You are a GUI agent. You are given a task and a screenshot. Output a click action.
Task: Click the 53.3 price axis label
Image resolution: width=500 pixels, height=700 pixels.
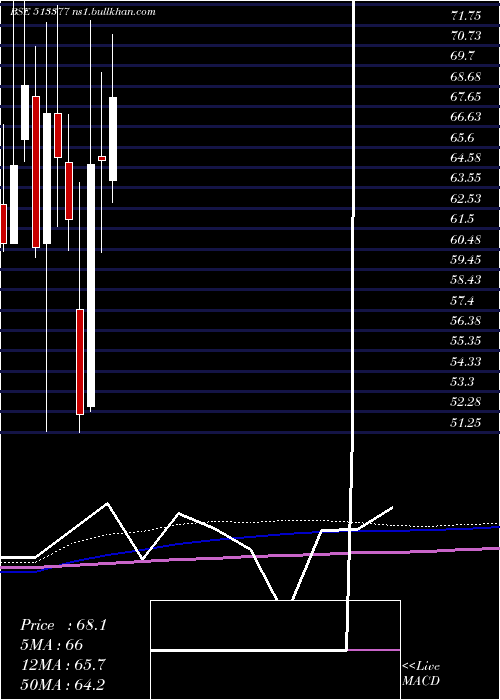pyautogui.click(x=463, y=382)
